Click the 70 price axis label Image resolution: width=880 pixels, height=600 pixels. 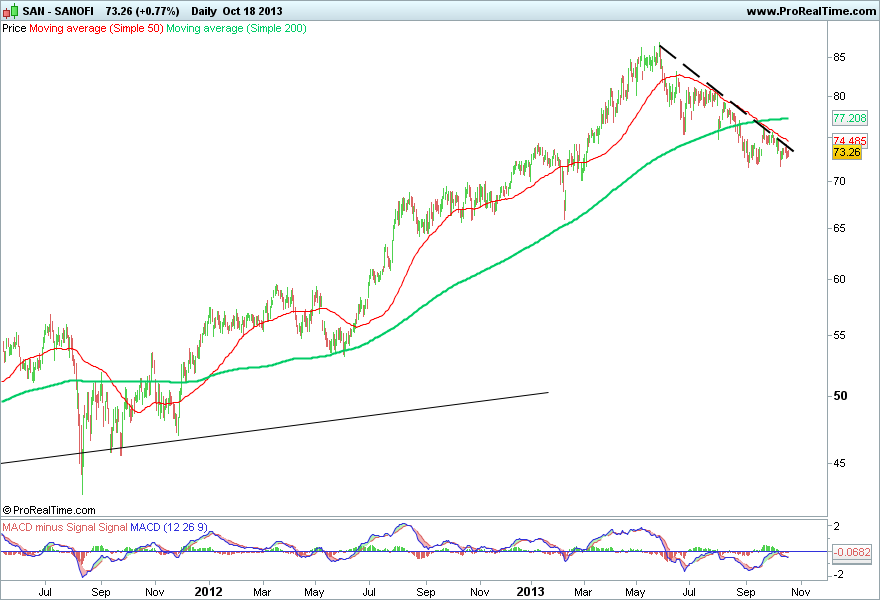pos(840,181)
